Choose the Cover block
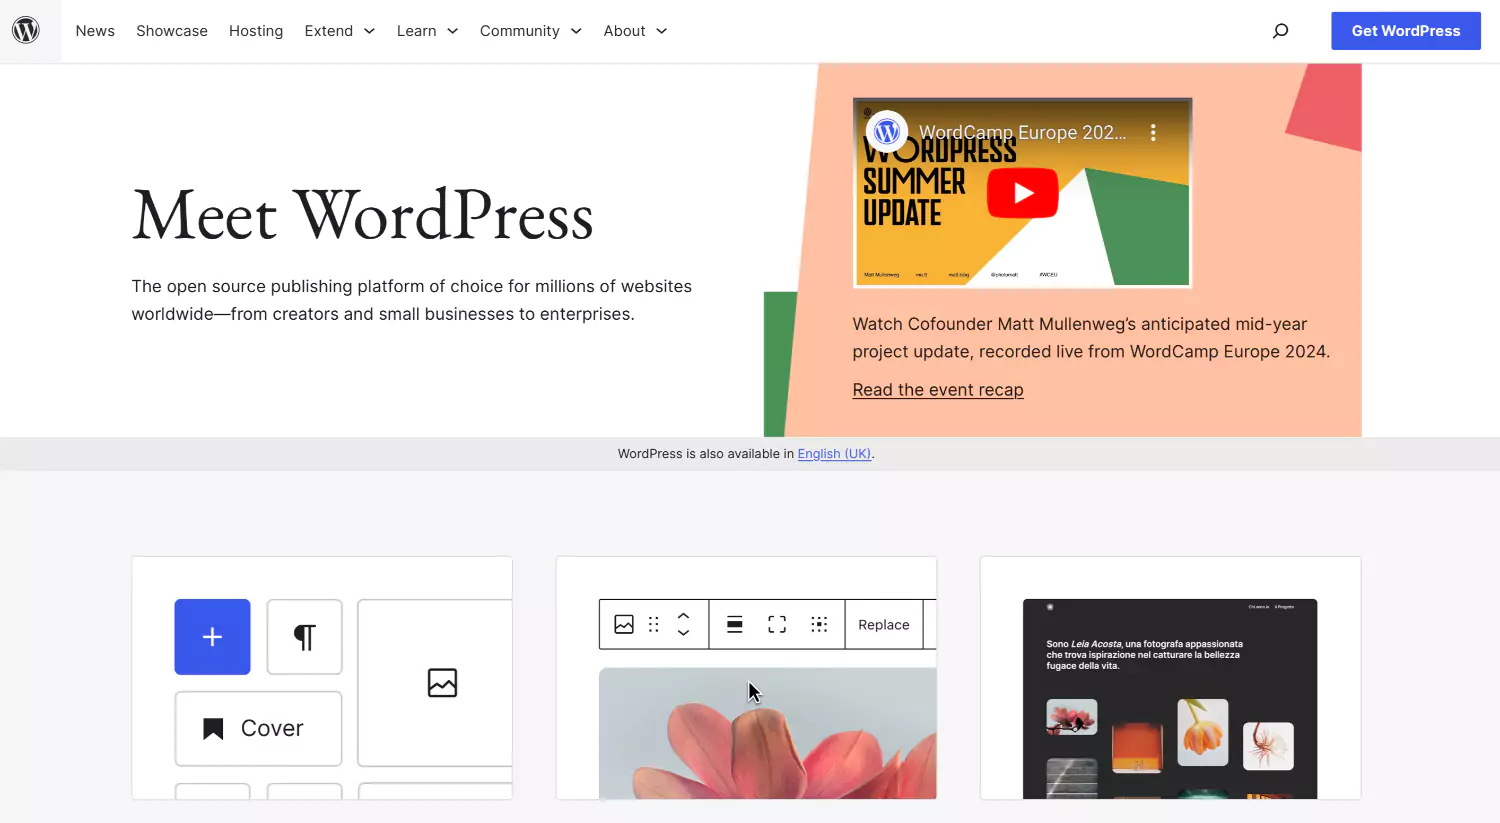This screenshot has width=1500, height=823. (x=258, y=728)
